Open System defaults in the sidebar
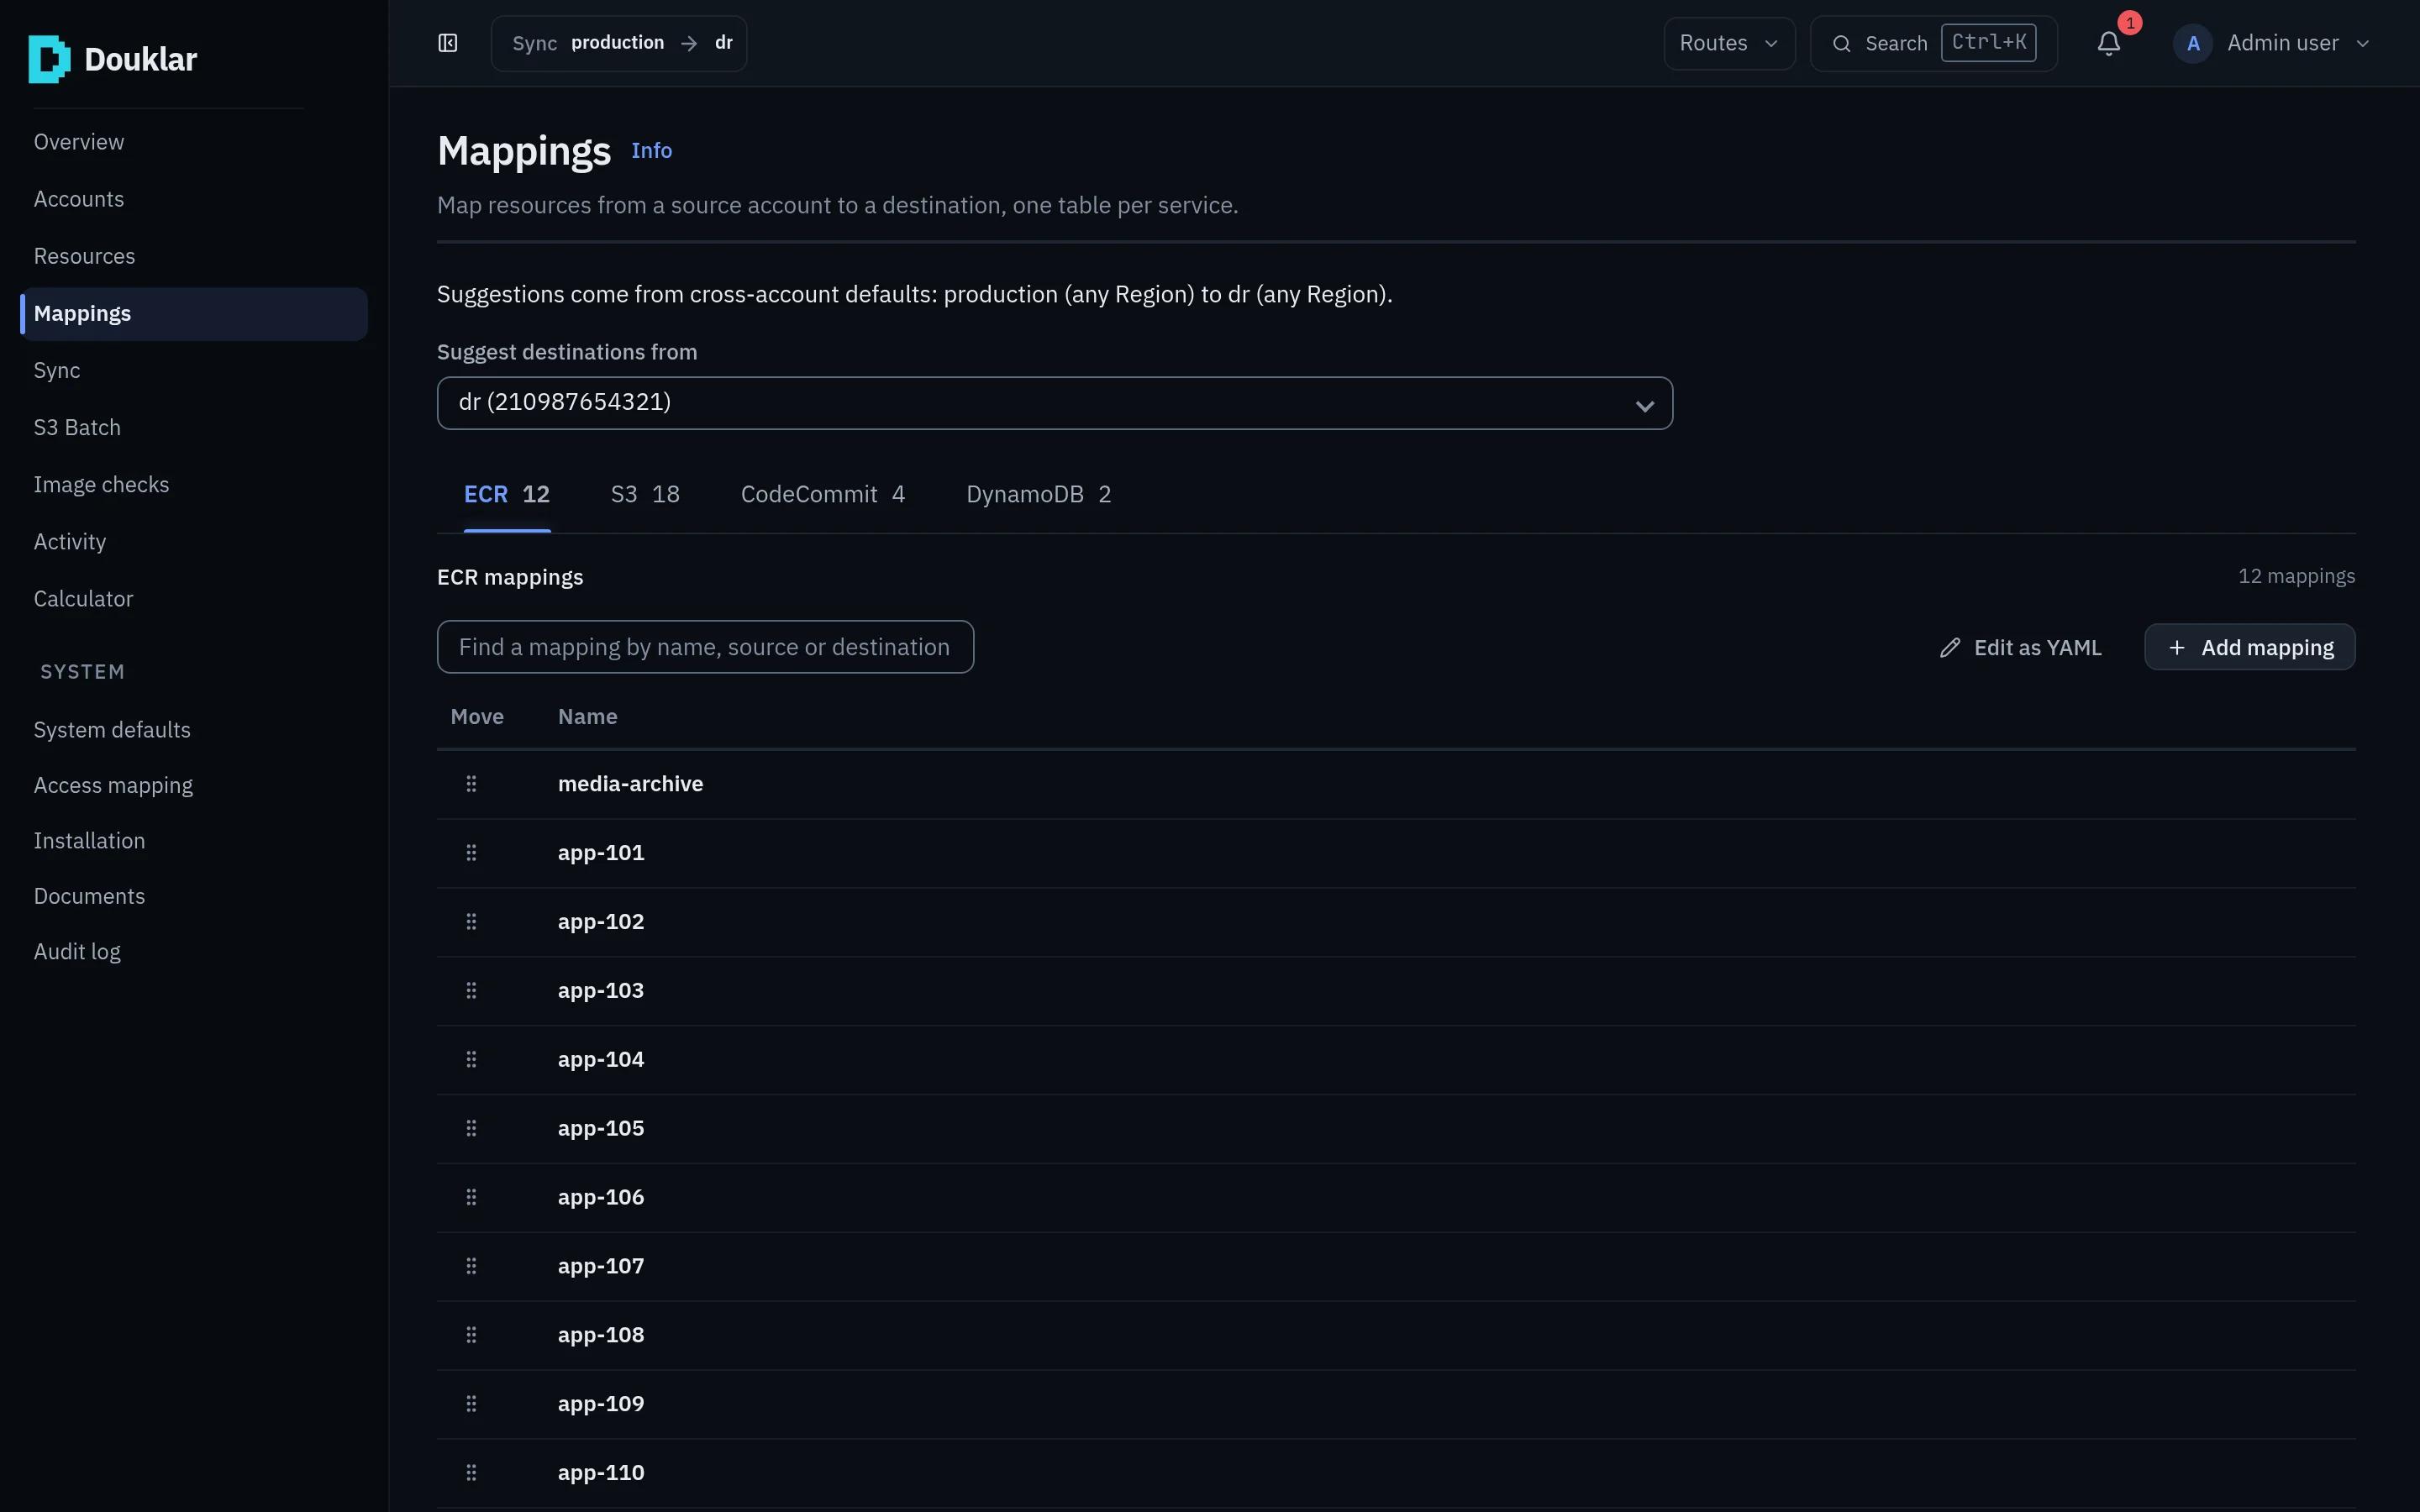Screen dimensions: 2420x1512 tap(193, 730)
